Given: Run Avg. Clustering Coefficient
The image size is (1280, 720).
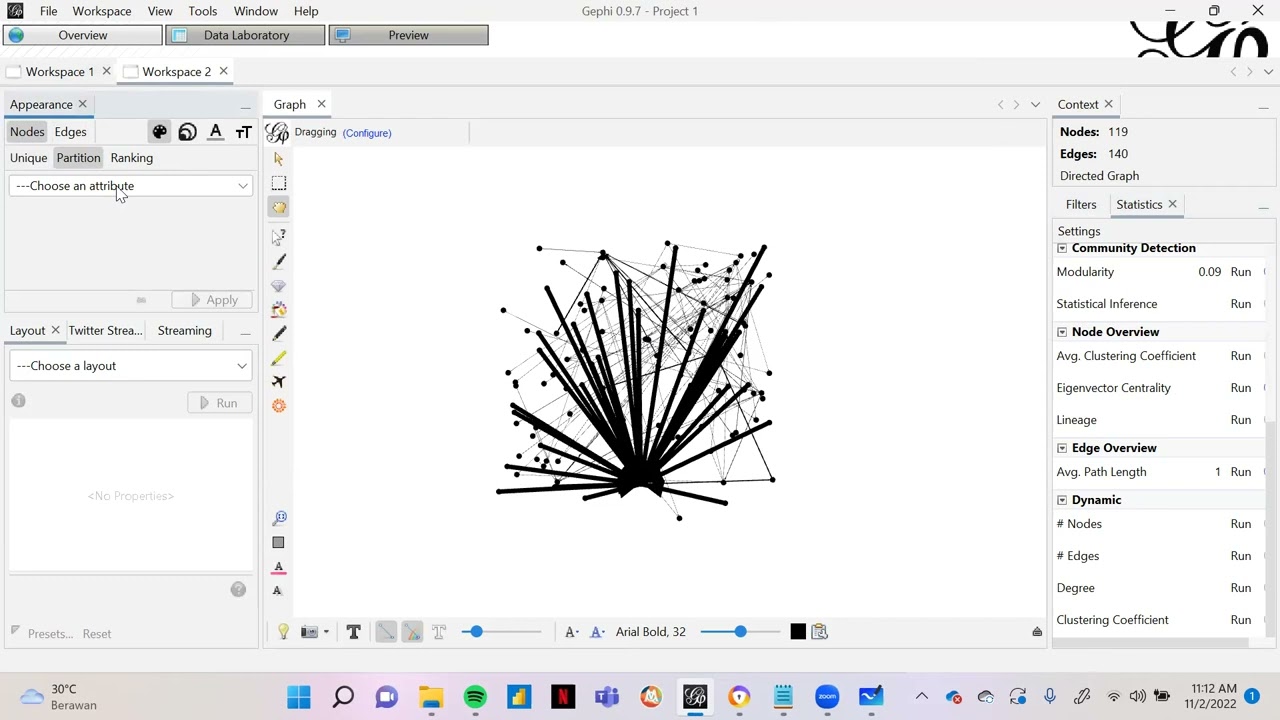Looking at the screenshot, I should click(x=1241, y=356).
